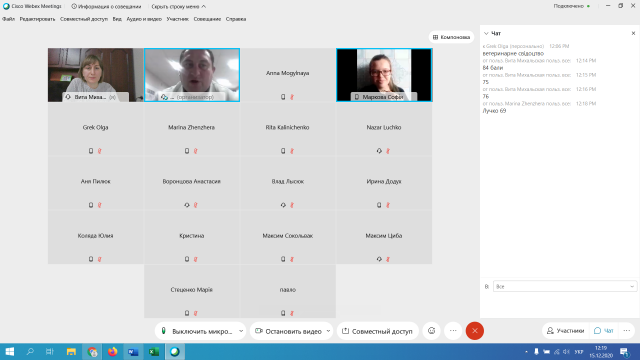Open the Windows notification center icon
Screen dimensions: 640x360
coord(624,351)
